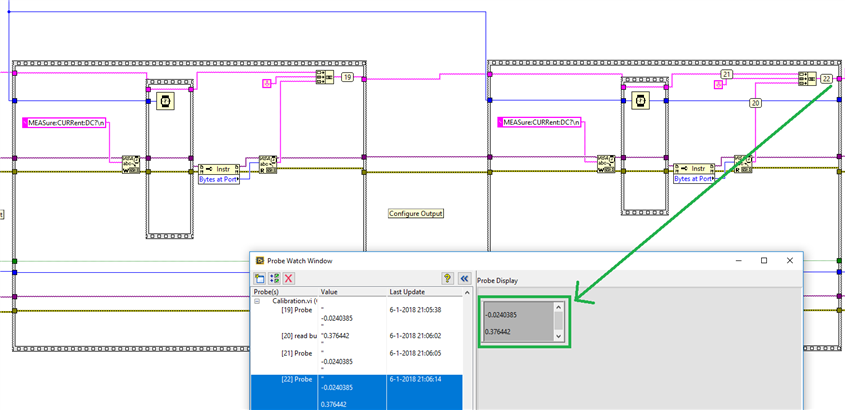
Task: Click timestamp 6-1-2018 21:06:02
Action: (x=415, y=335)
